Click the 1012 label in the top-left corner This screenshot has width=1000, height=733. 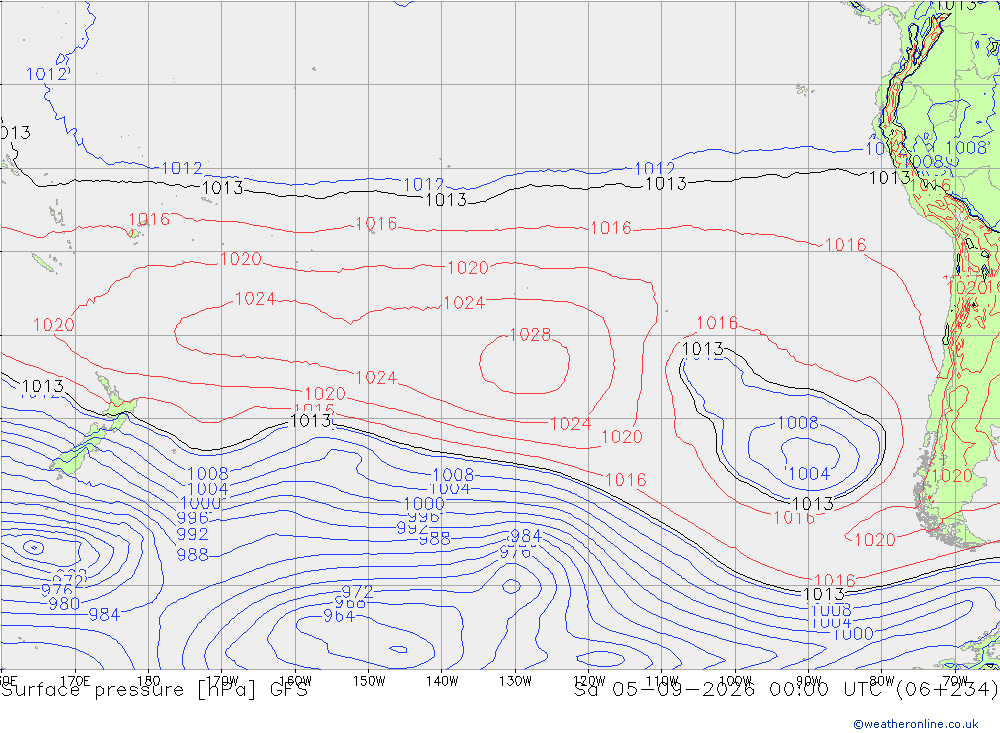pos(47,74)
